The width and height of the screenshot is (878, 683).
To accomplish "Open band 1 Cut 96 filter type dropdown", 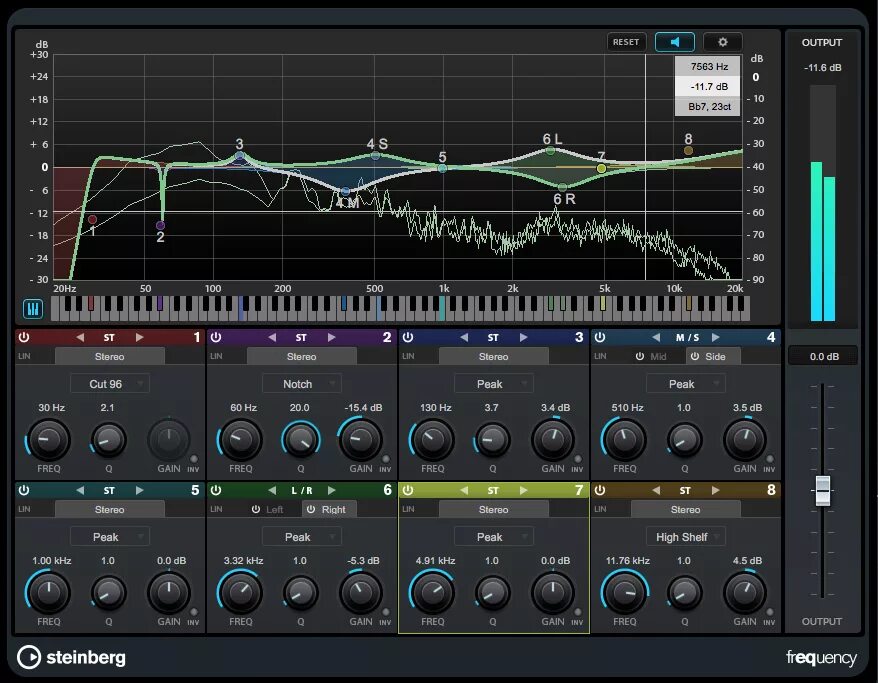I will pos(110,384).
